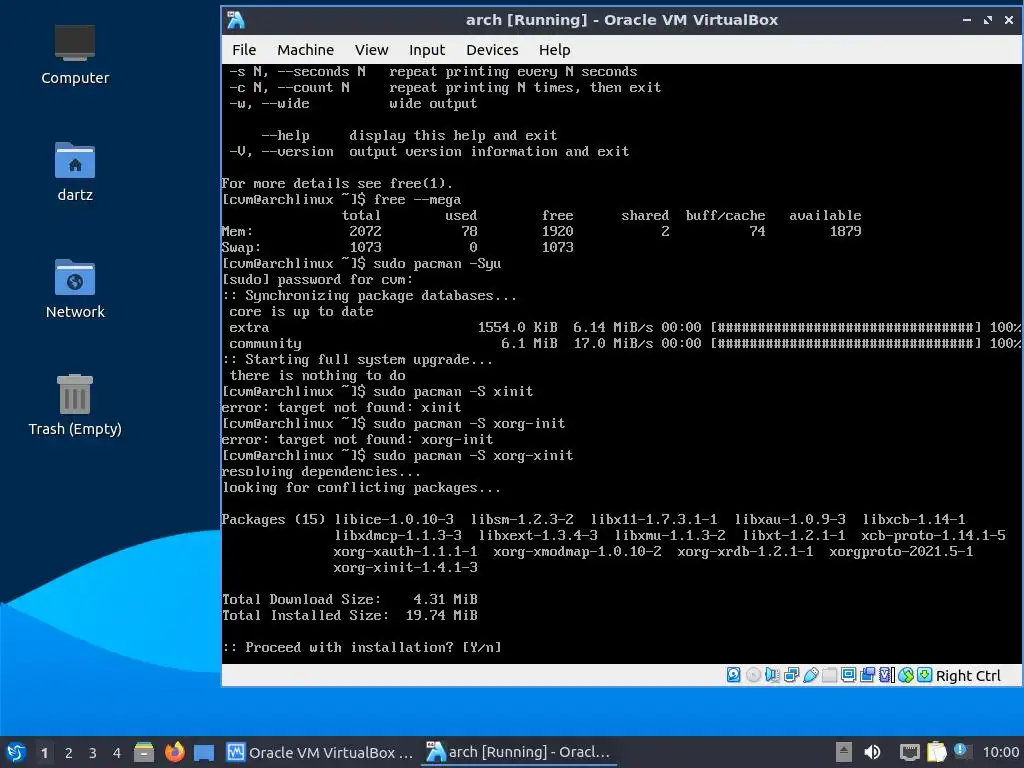Click the shared folders status icon
The width and height of the screenshot is (1024, 768).
(829, 675)
